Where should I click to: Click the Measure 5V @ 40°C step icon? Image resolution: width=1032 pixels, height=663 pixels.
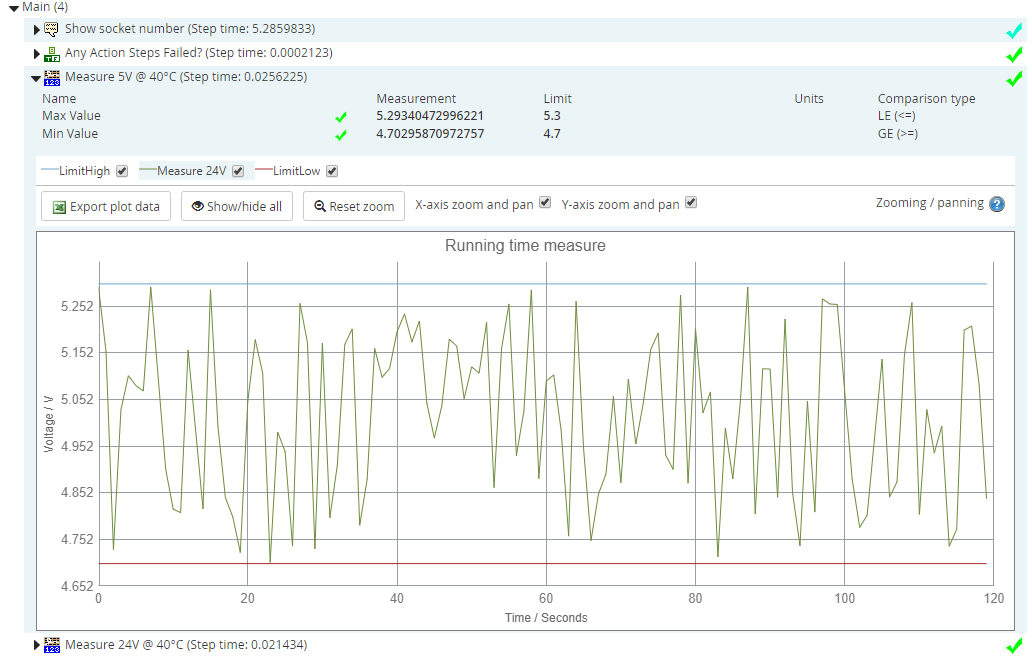coord(52,77)
